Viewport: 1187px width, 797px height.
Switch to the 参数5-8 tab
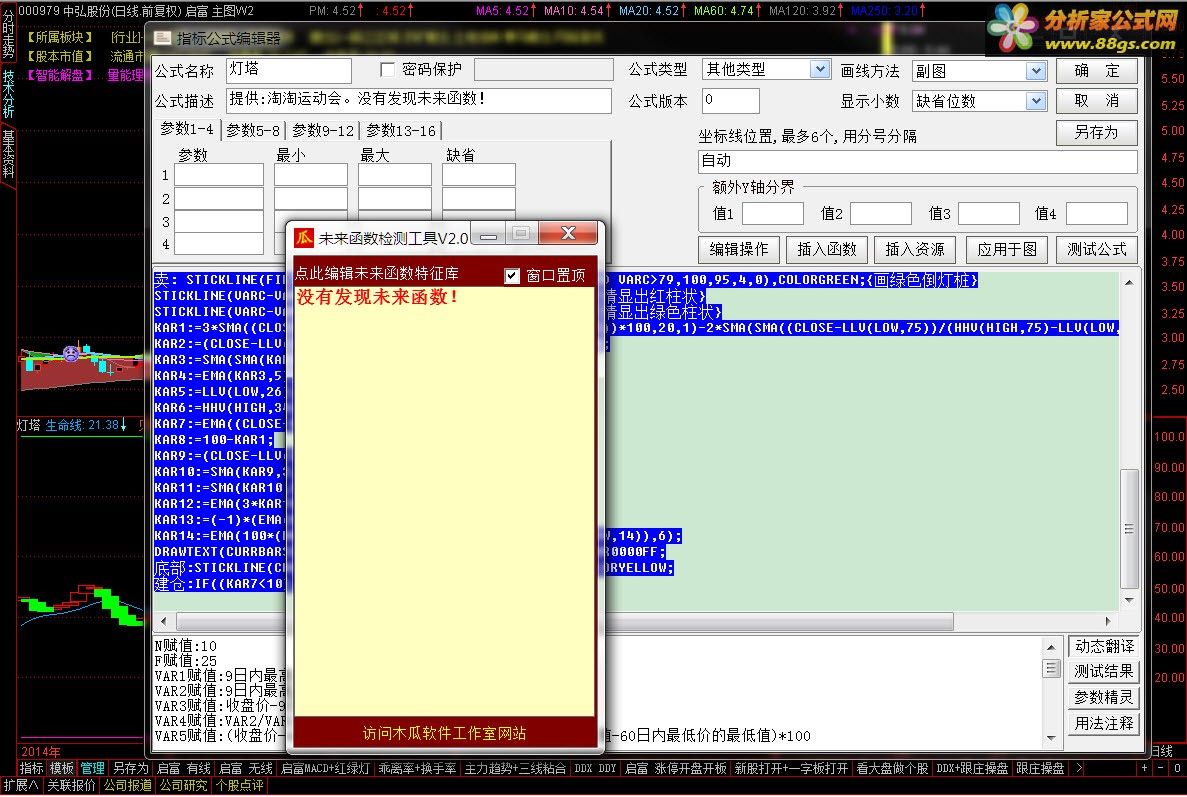253,130
